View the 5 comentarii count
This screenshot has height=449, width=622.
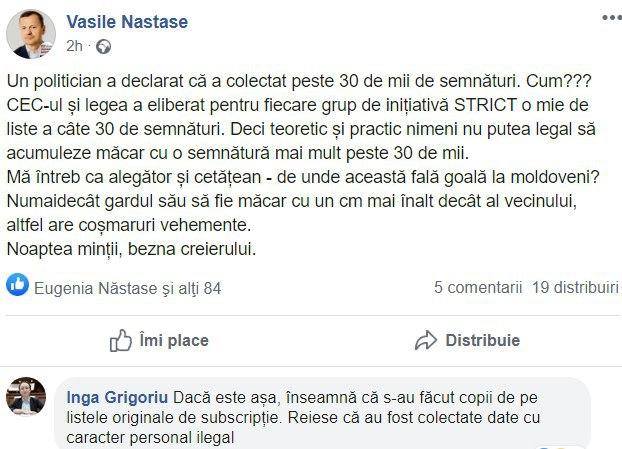pyautogui.click(x=478, y=288)
